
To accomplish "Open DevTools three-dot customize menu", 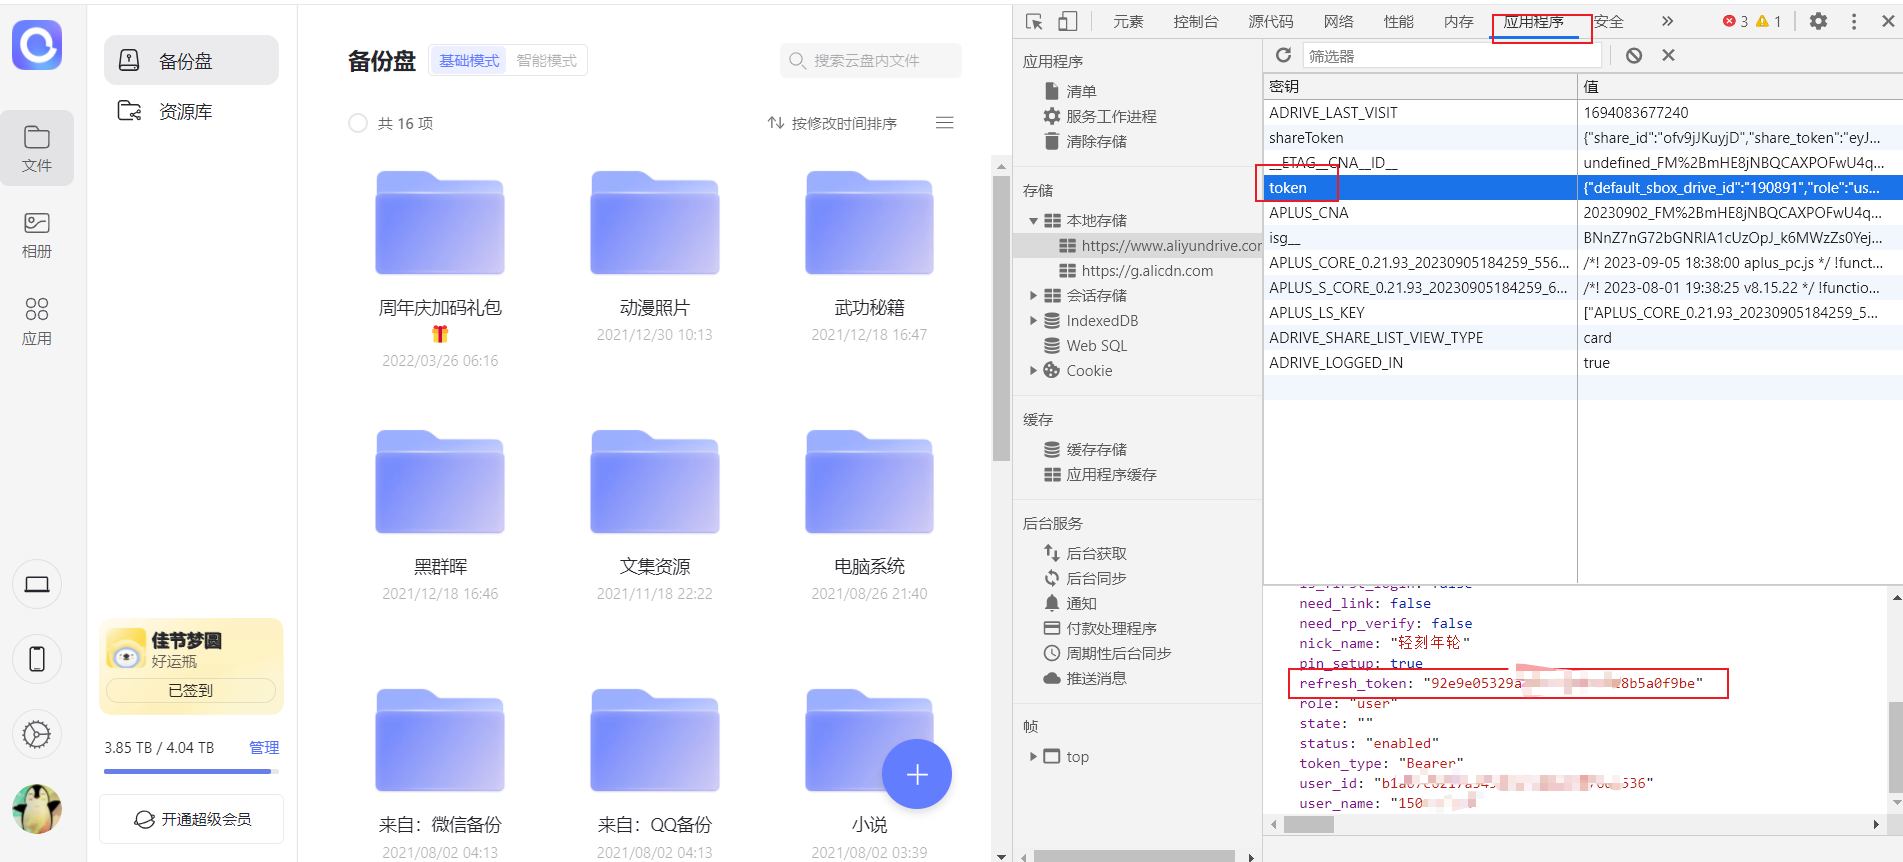I will pos(1854,21).
